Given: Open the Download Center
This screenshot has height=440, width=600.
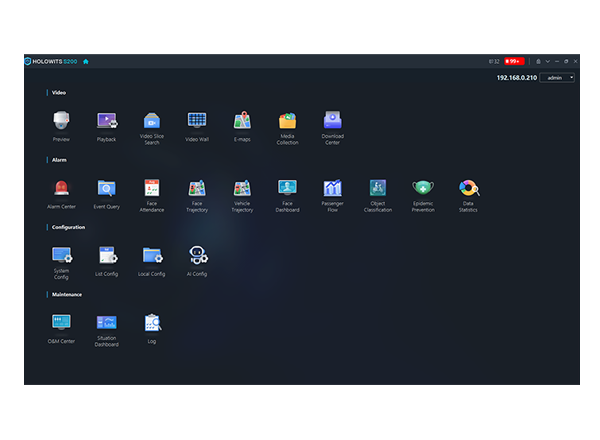Looking at the screenshot, I should point(332,121).
